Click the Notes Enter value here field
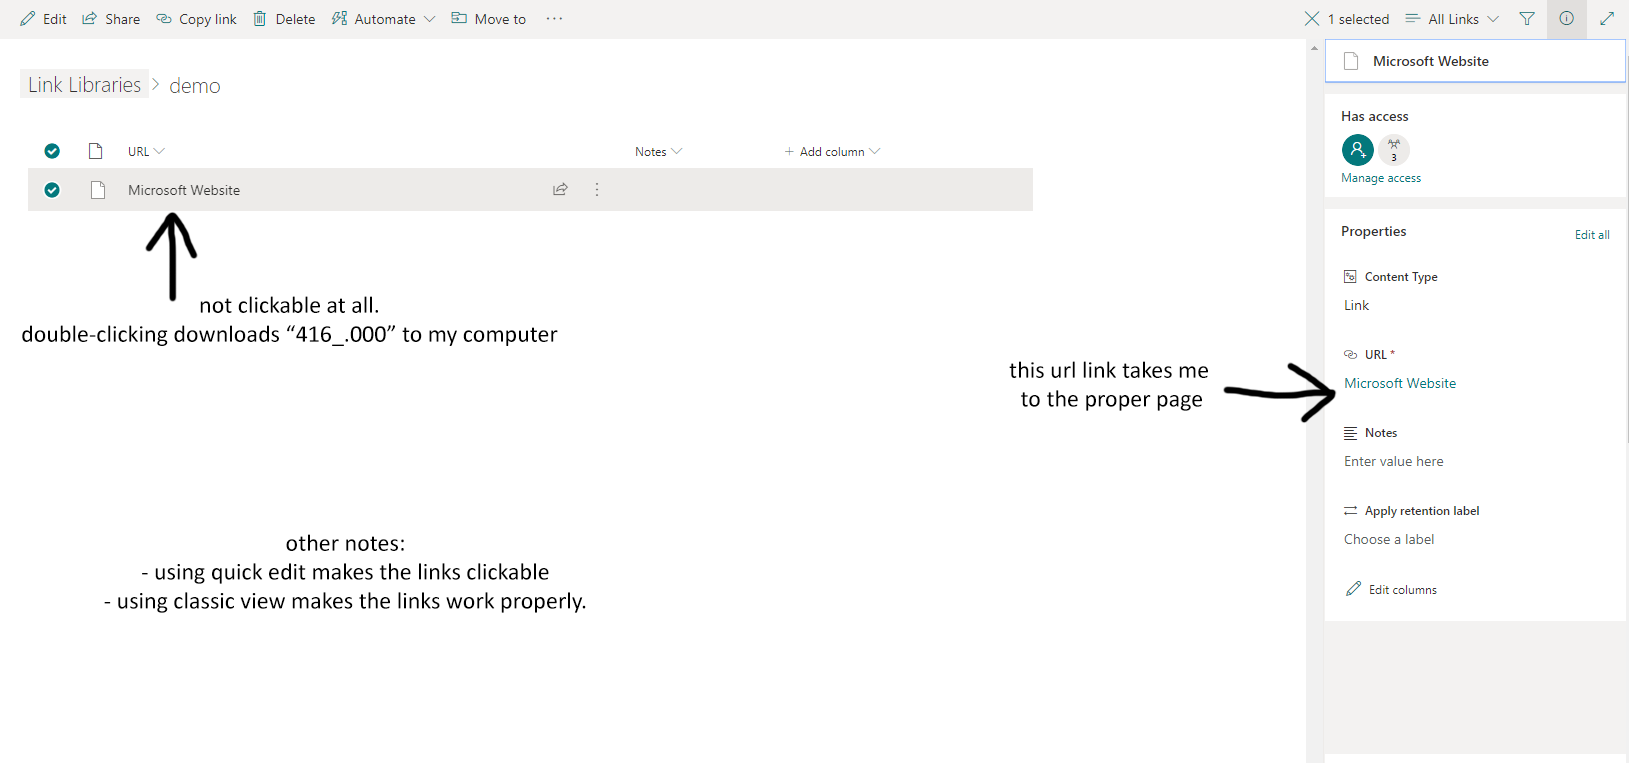The width and height of the screenshot is (1629, 763). click(x=1393, y=461)
